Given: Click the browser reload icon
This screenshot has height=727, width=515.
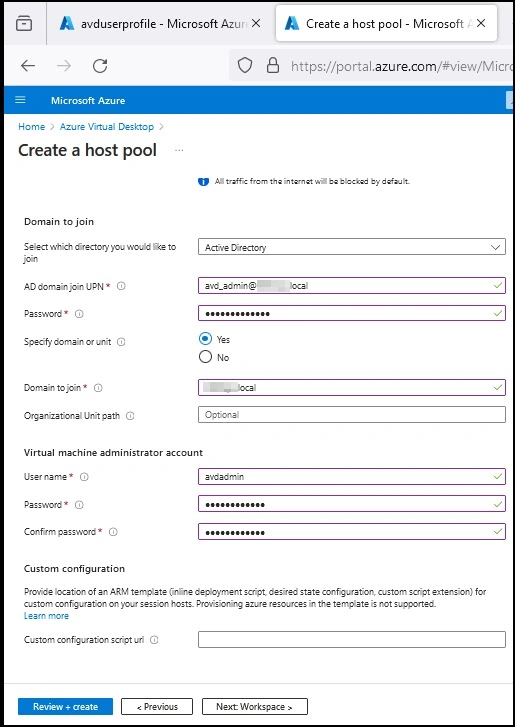Looking at the screenshot, I should (x=100, y=66).
